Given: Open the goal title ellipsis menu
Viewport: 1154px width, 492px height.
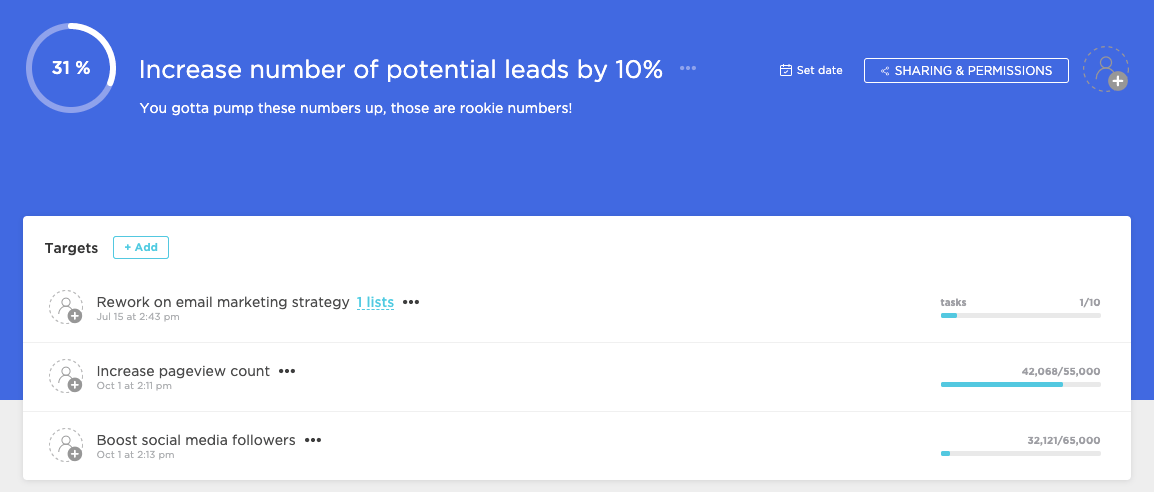Looking at the screenshot, I should [x=688, y=68].
